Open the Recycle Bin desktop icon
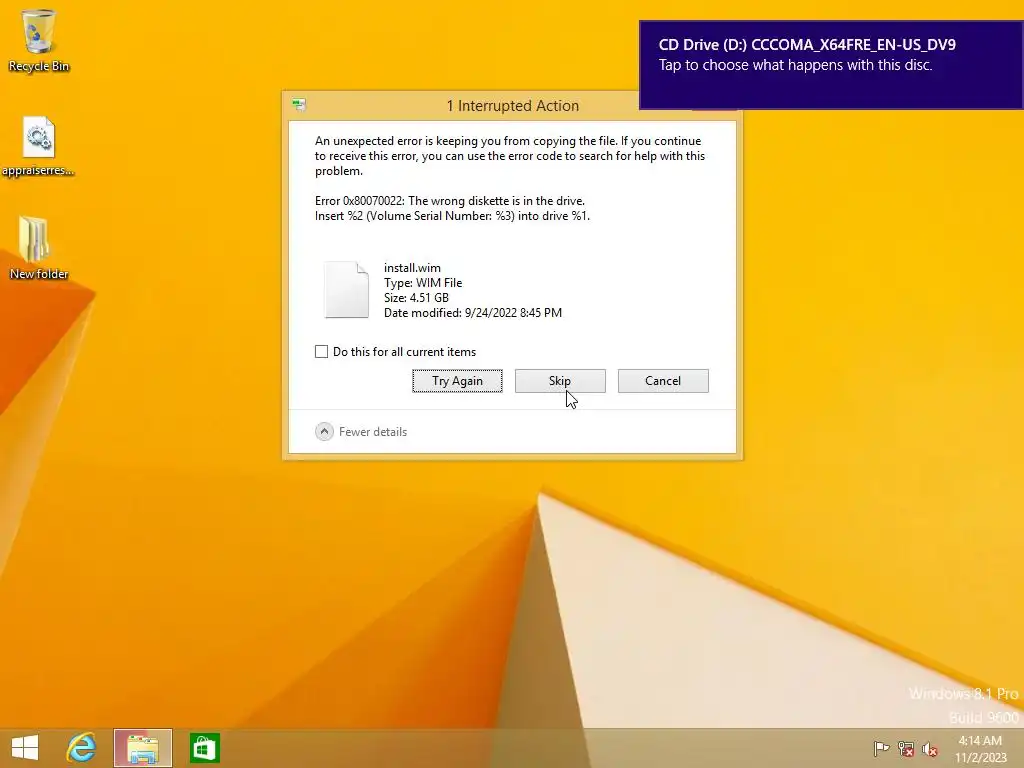 click(x=39, y=40)
